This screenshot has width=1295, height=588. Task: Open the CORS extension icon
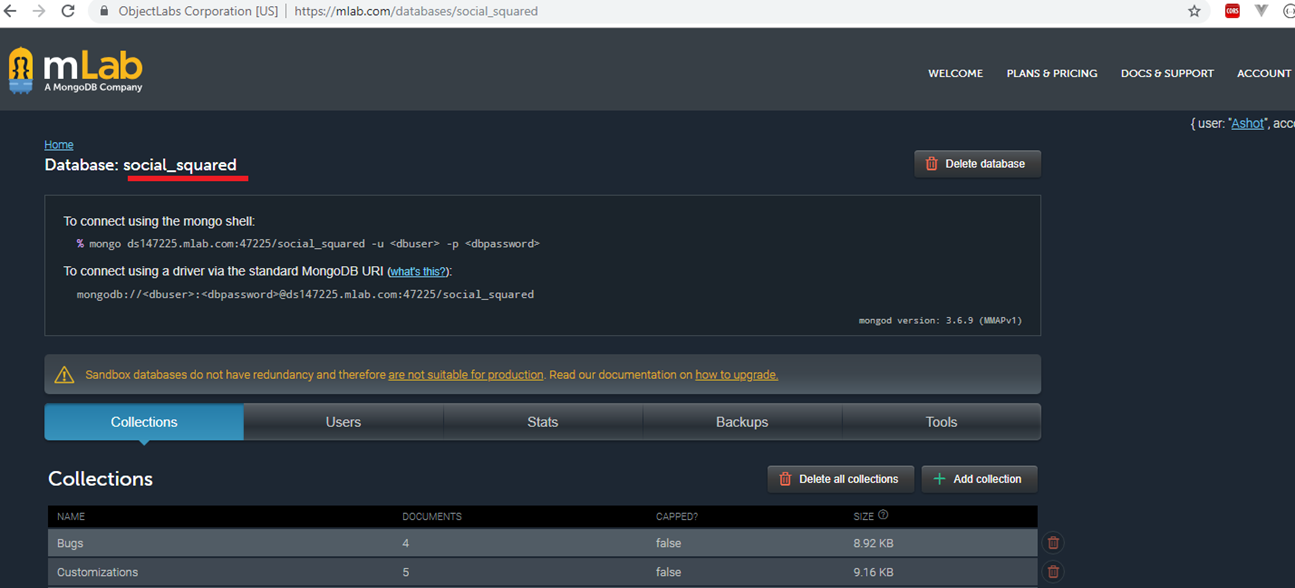point(1232,11)
